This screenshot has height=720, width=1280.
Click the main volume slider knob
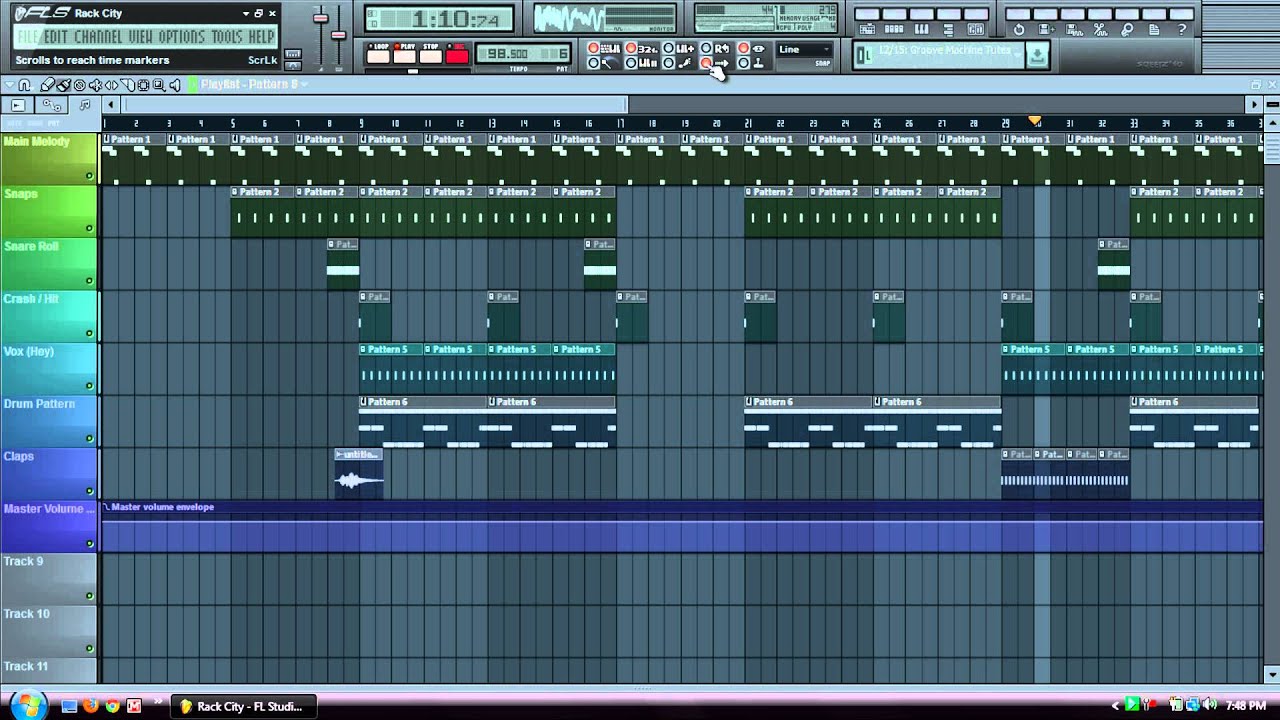321,18
